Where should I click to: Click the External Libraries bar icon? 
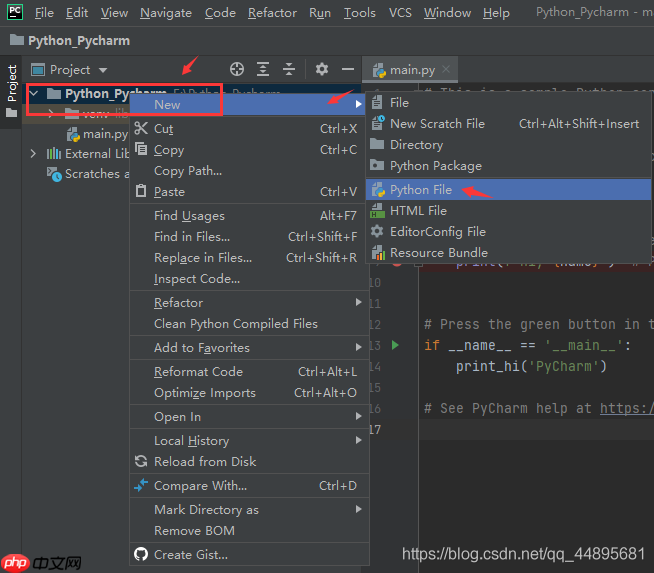[x=54, y=153]
